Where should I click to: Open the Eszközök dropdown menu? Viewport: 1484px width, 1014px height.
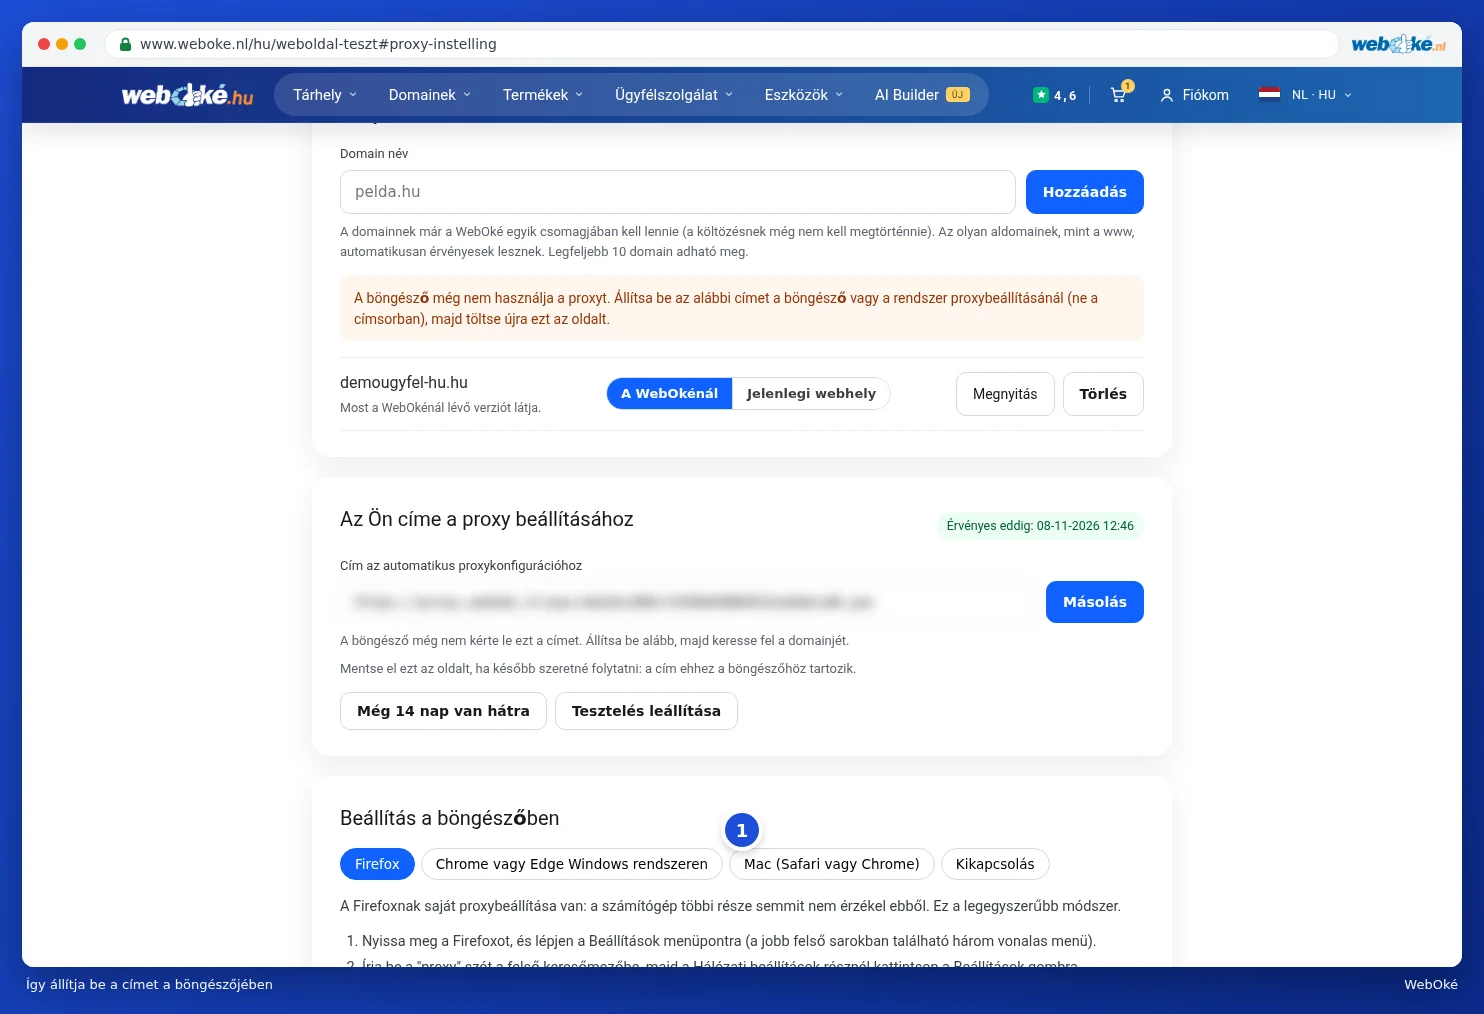[x=804, y=95]
